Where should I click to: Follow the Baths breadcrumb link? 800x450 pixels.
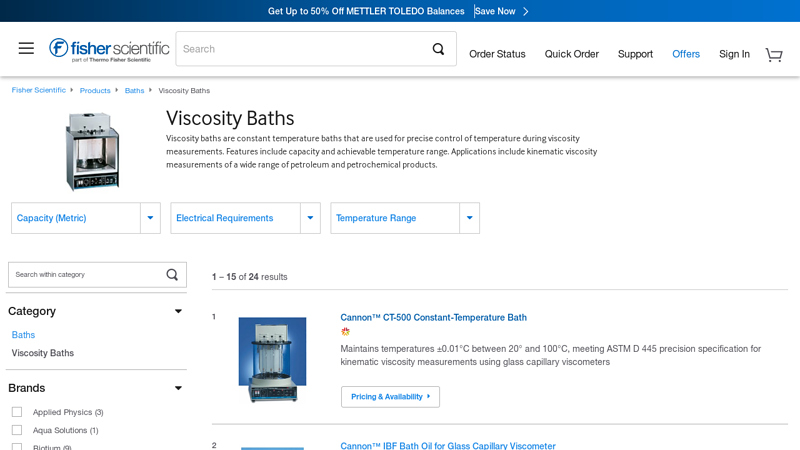(x=134, y=90)
